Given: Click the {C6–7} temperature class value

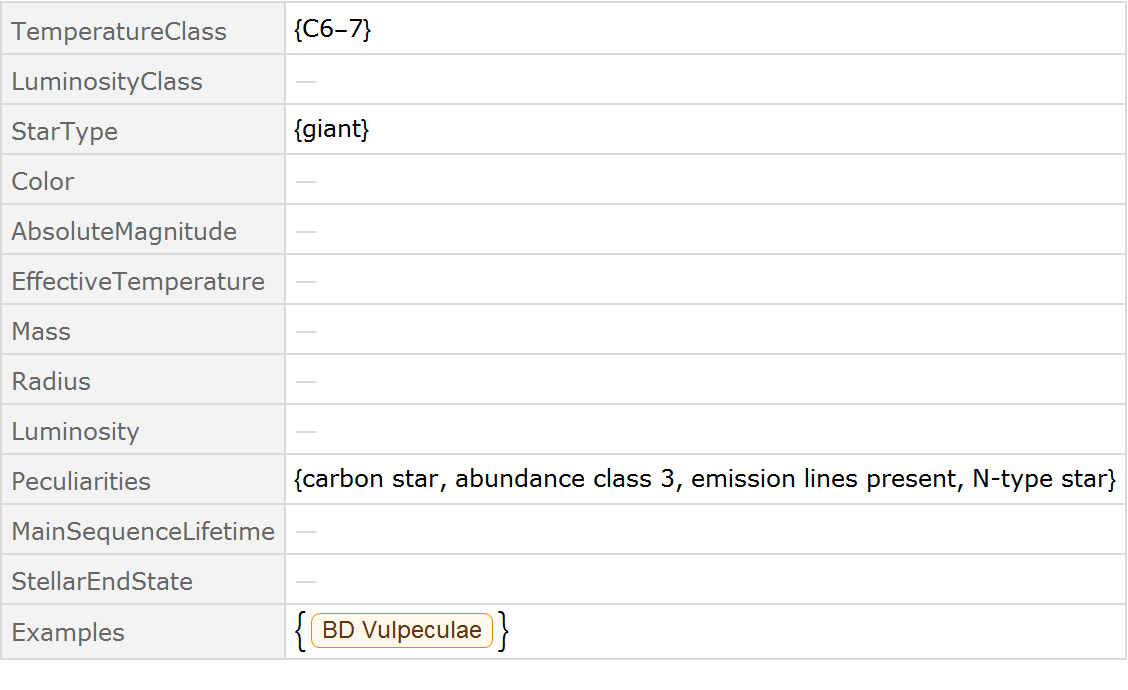Looking at the screenshot, I should click(x=333, y=30).
